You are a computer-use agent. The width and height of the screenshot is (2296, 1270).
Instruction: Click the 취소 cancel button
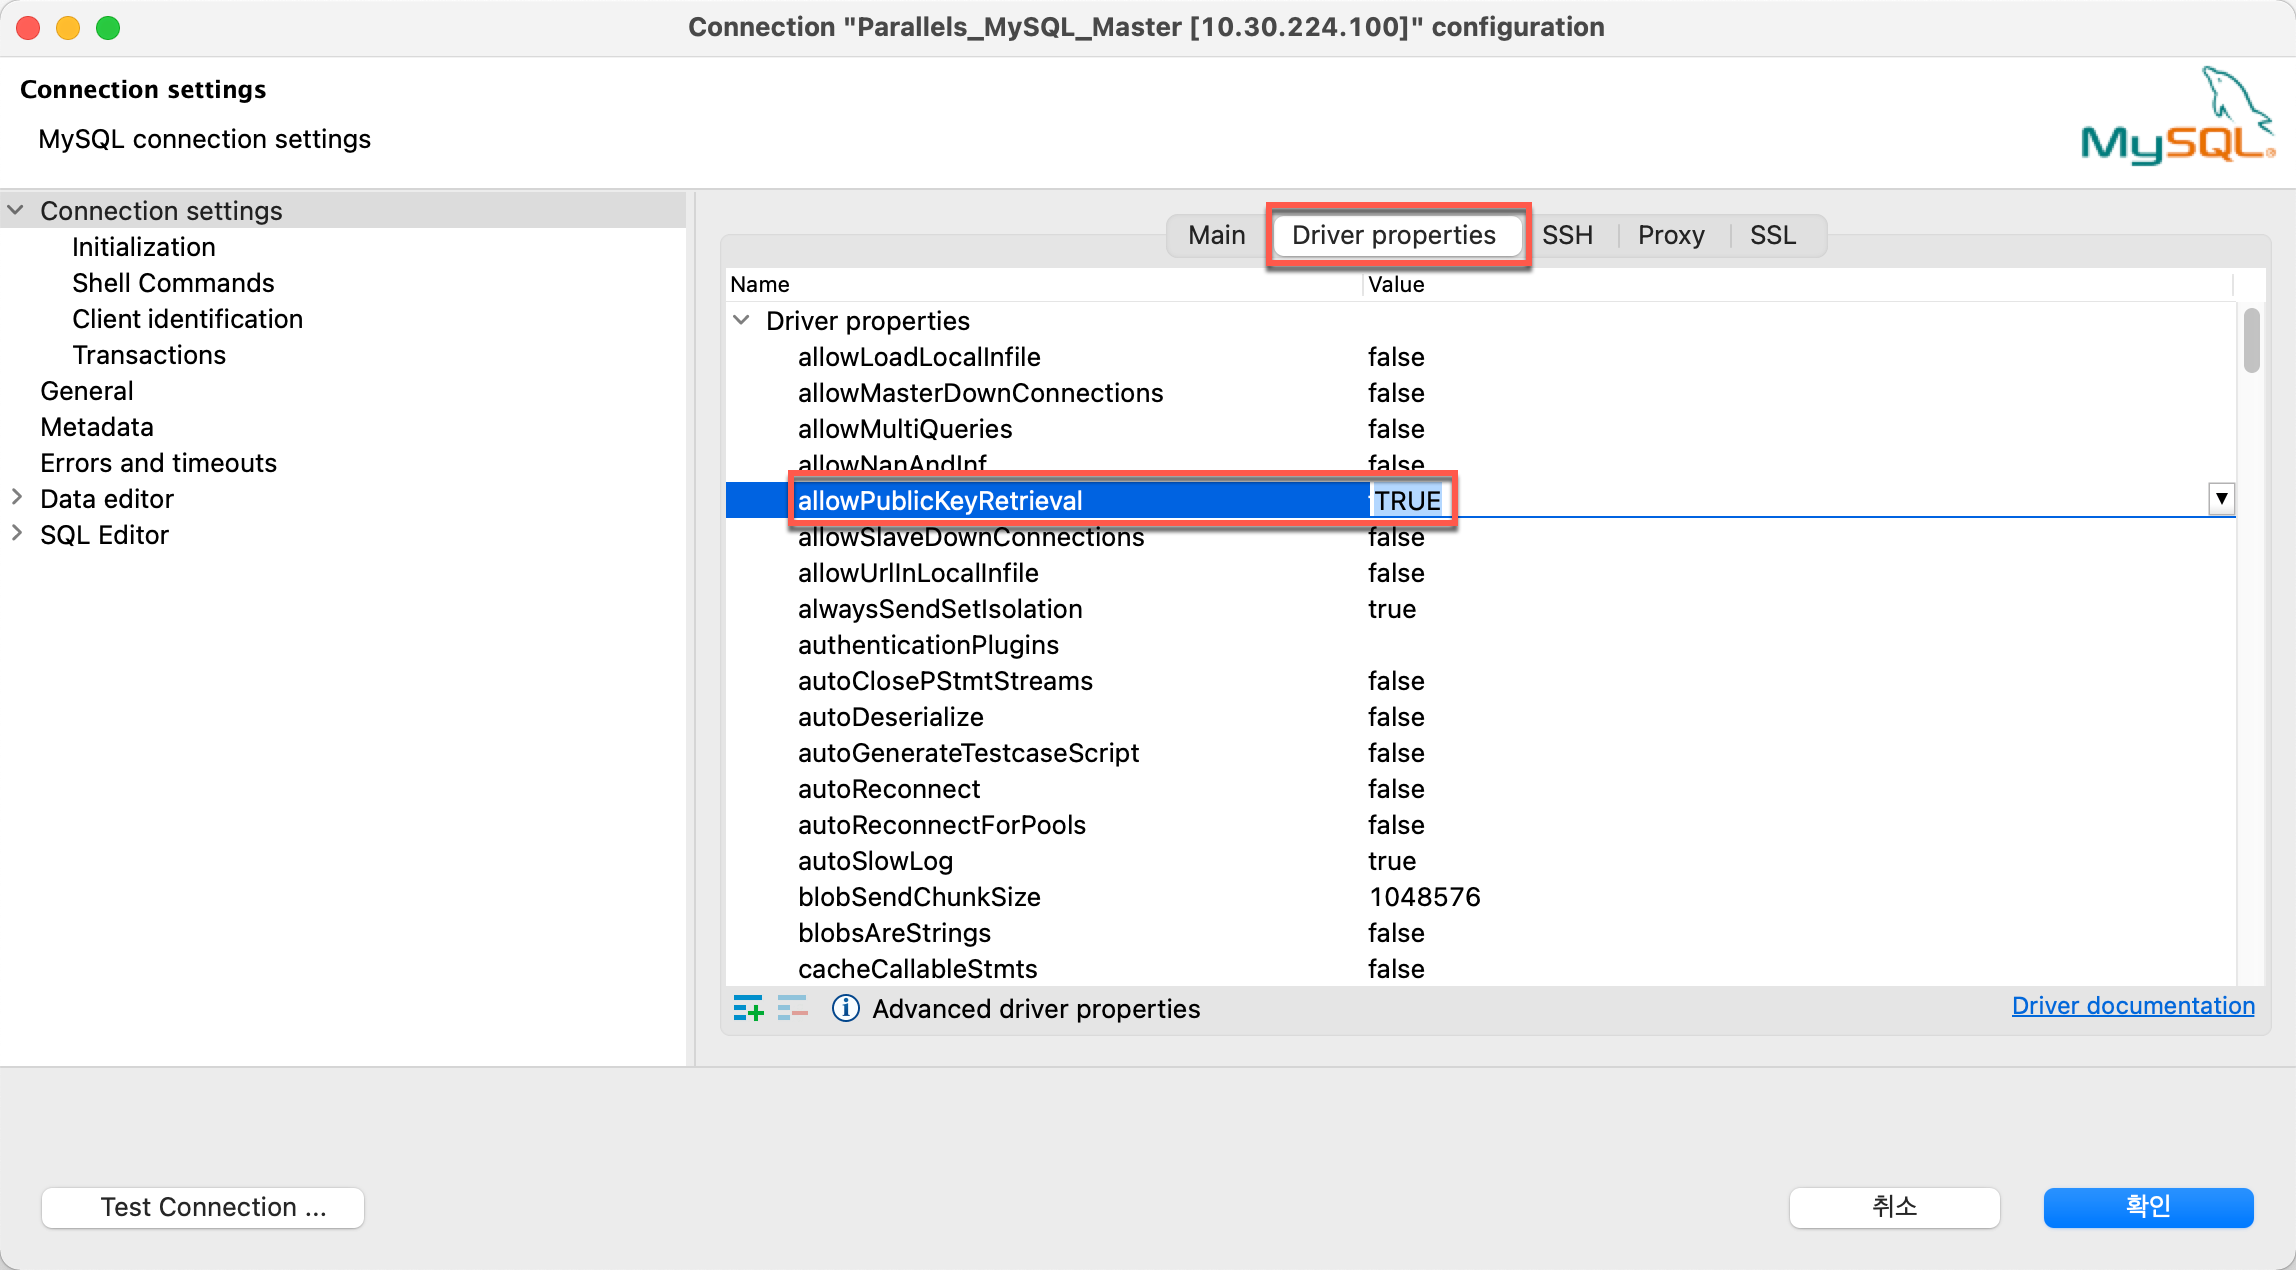(x=1894, y=1207)
